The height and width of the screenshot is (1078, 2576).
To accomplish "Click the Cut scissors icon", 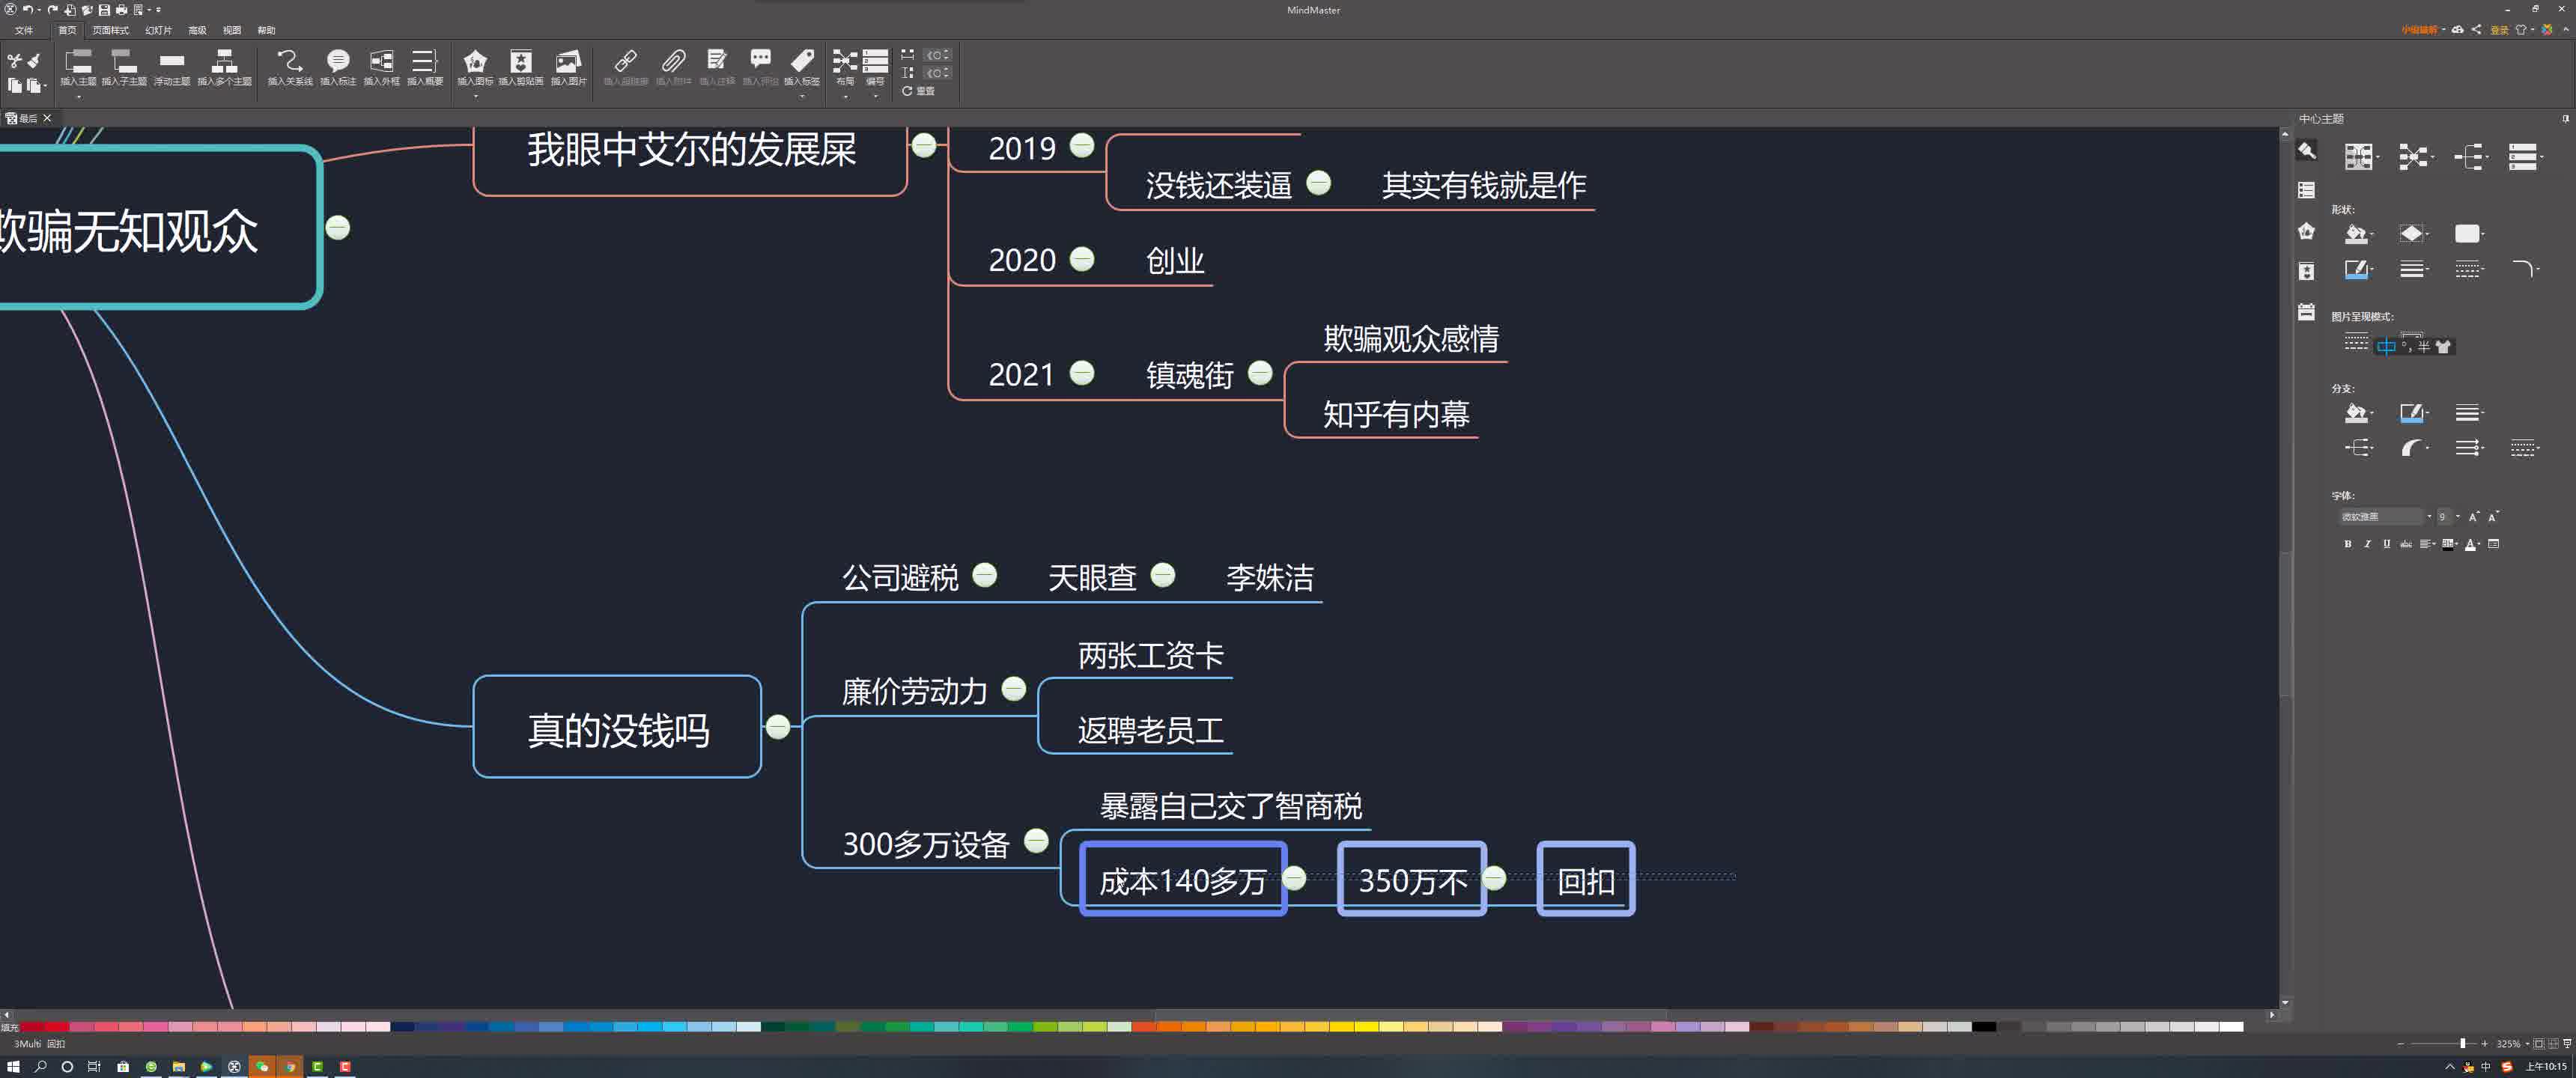I will click(14, 61).
